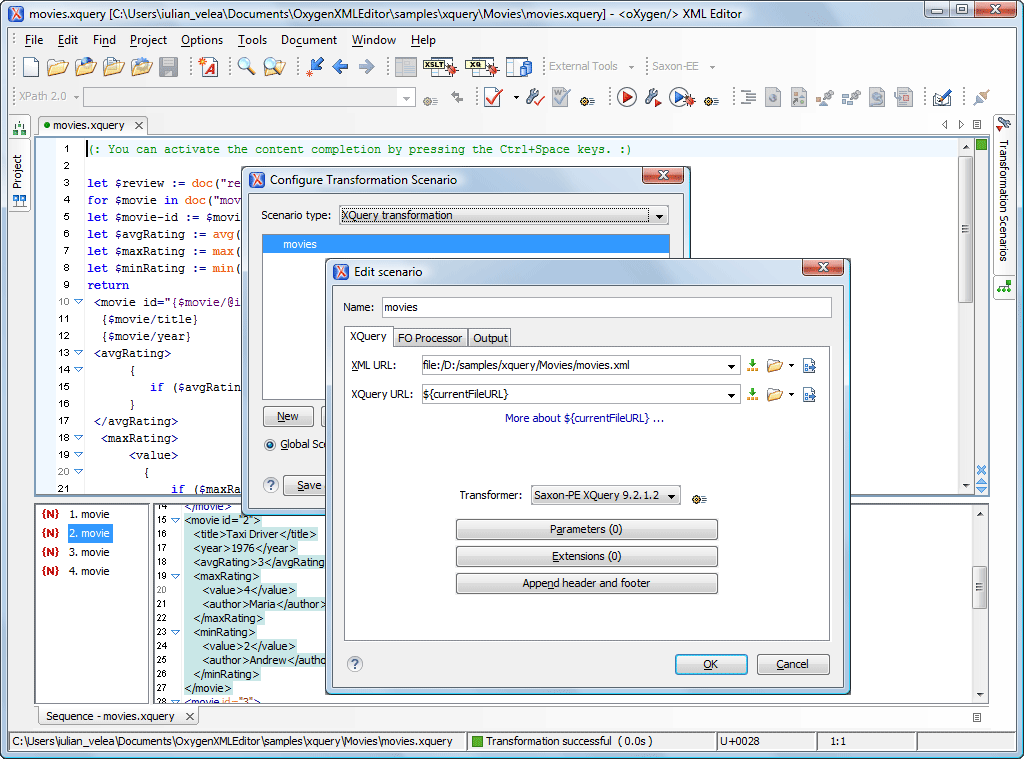The height and width of the screenshot is (759, 1024).
Task: Select '2. movie' in the sequence list
Action: tap(89, 534)
